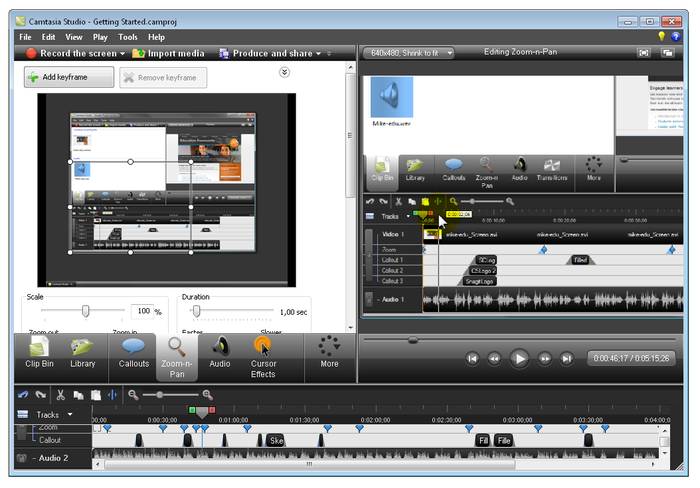Open the Tools menu
This screenshot has width=700, height=488.
click(128, 37)
